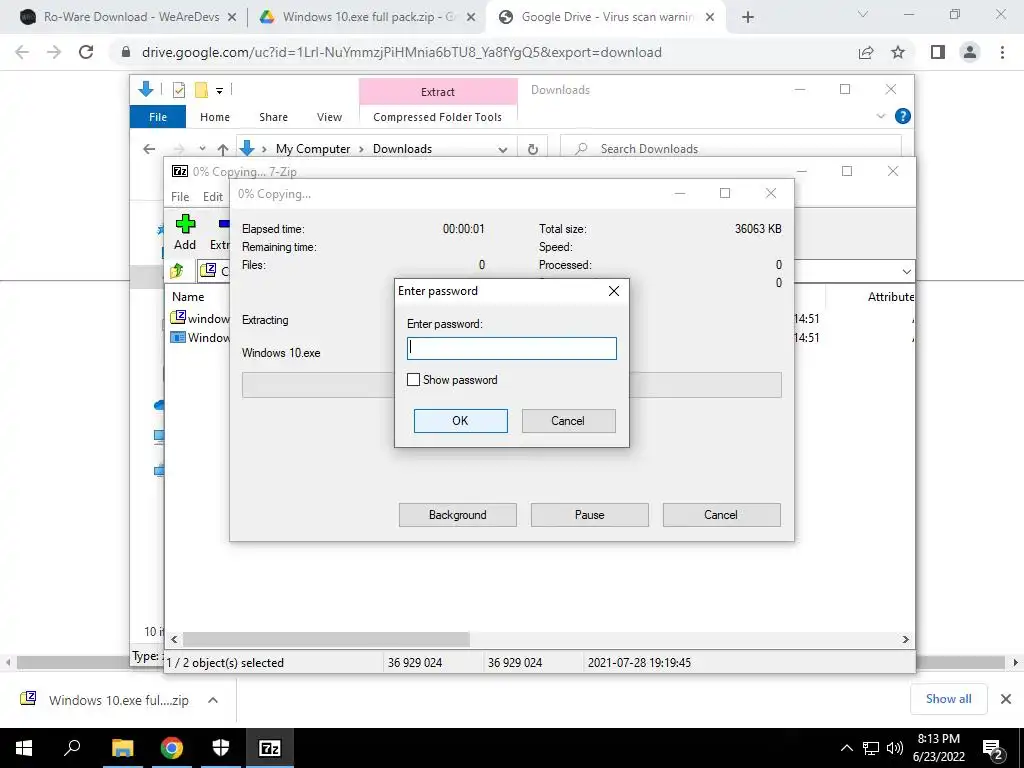Close the Chrome downloads bar

pos(1006,699)
